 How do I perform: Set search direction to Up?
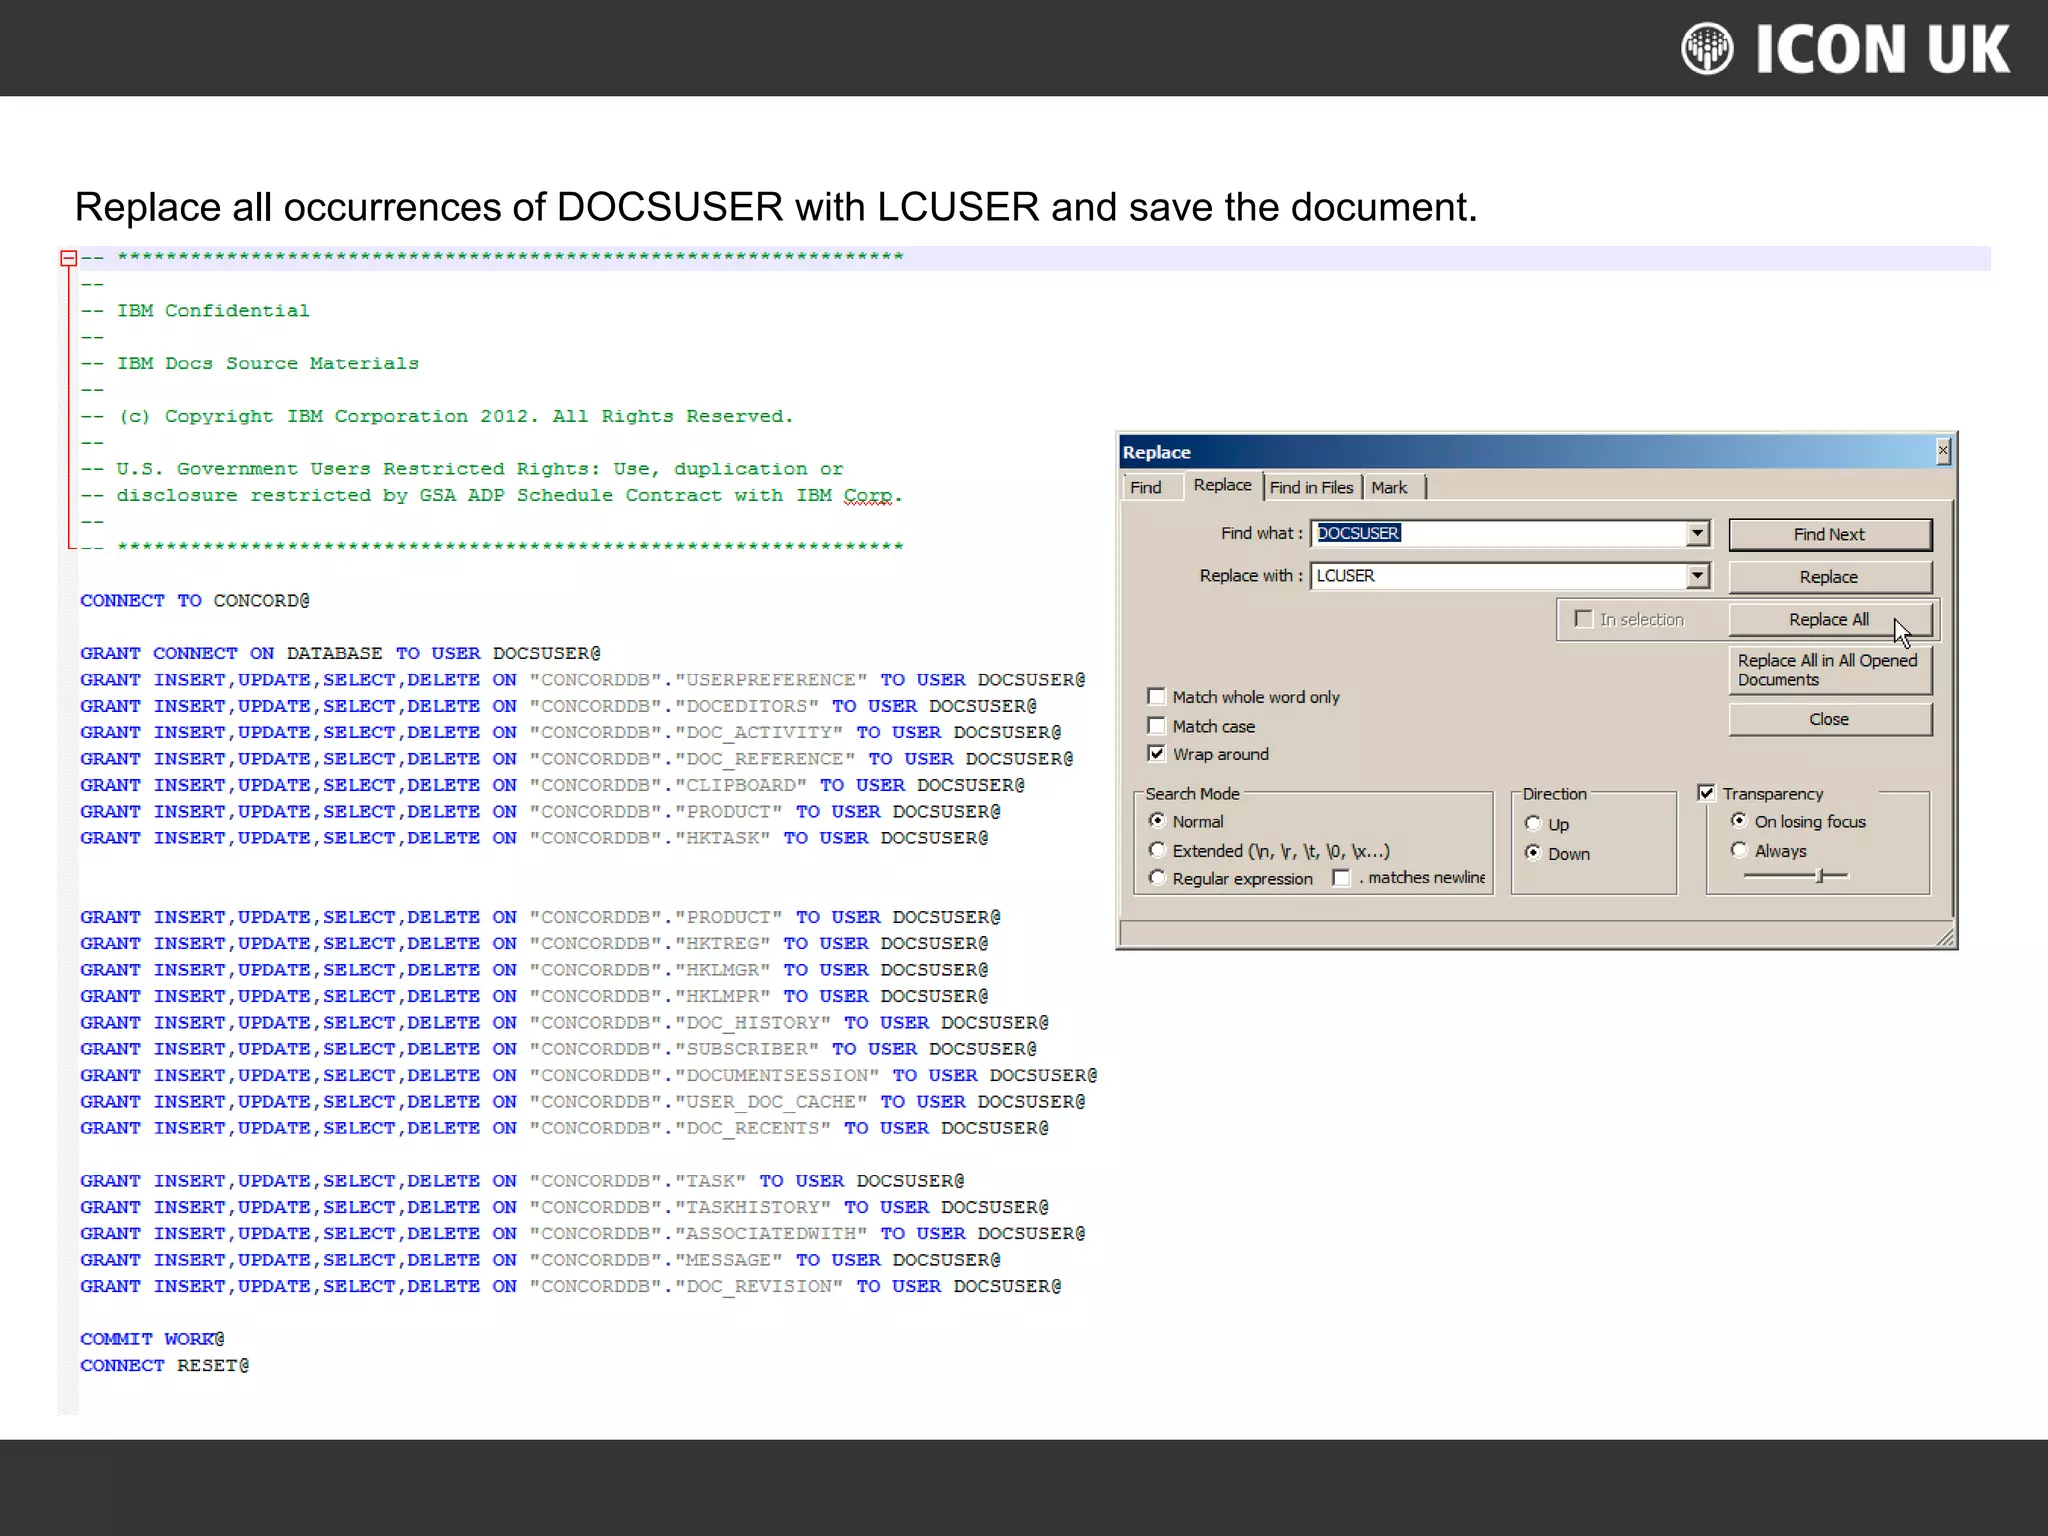(1533, 823)
